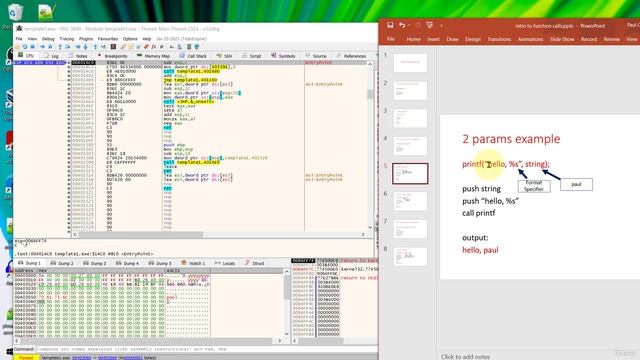The width and height of the screenshot is (640, 360).
Task: Open the Windows Start button
Action: (x=9, y=351)
